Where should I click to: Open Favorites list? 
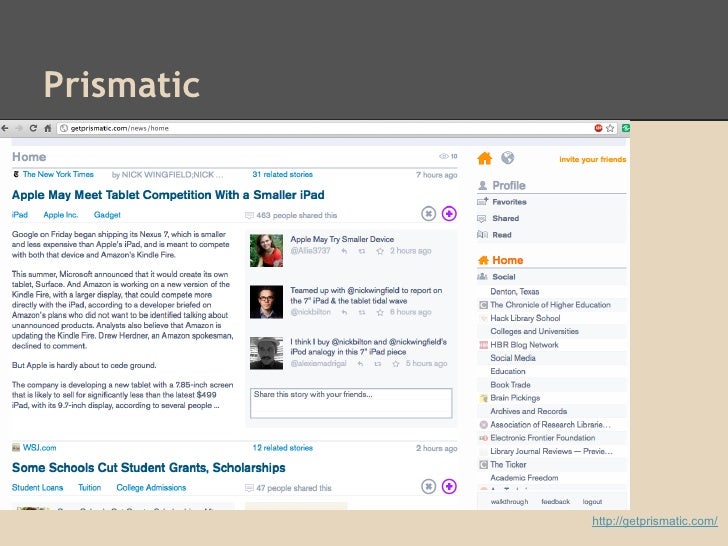tap(509, 202)
